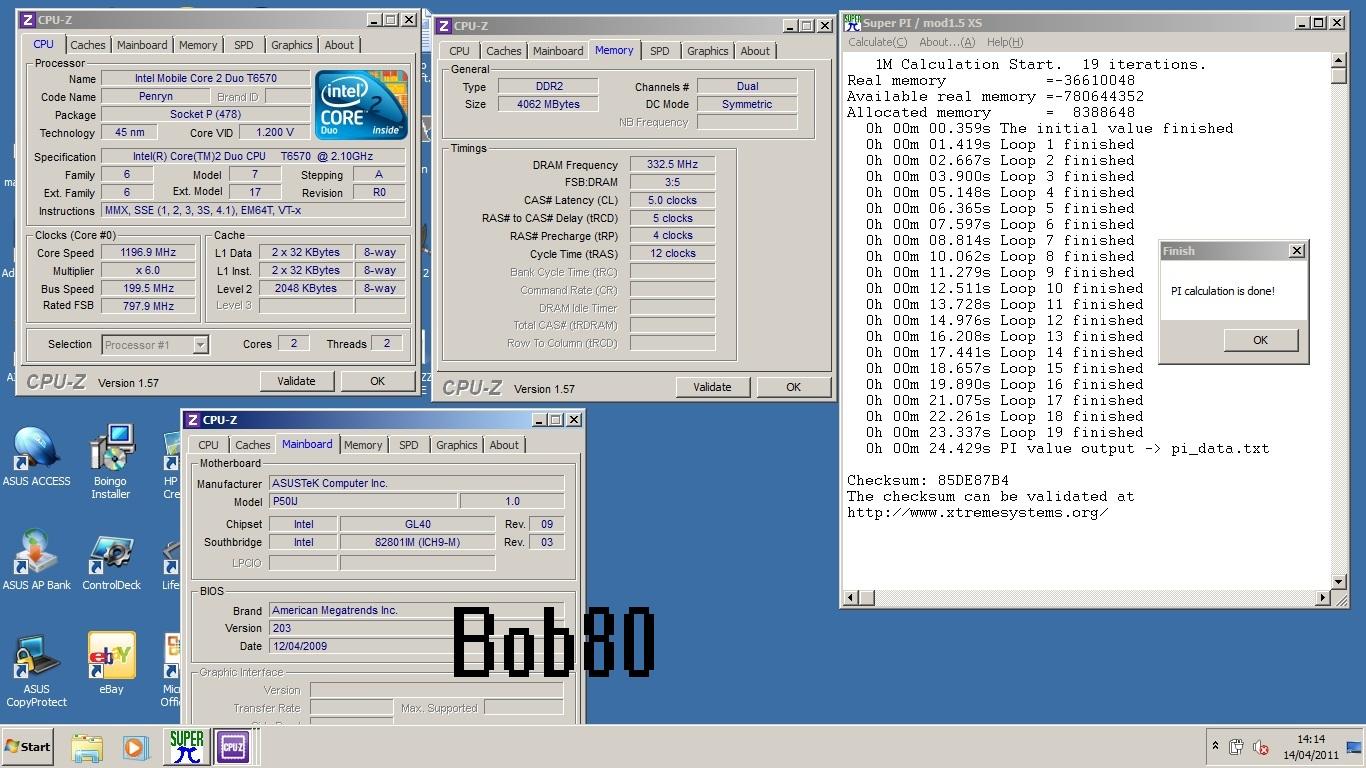
Task: Open Help menu in Super PI
Action: (x=1004, y=42)
